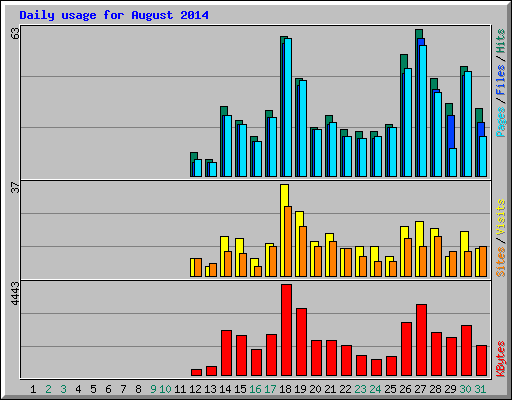Click the cyan pages bar for day 12

click(x=198, y=168)
